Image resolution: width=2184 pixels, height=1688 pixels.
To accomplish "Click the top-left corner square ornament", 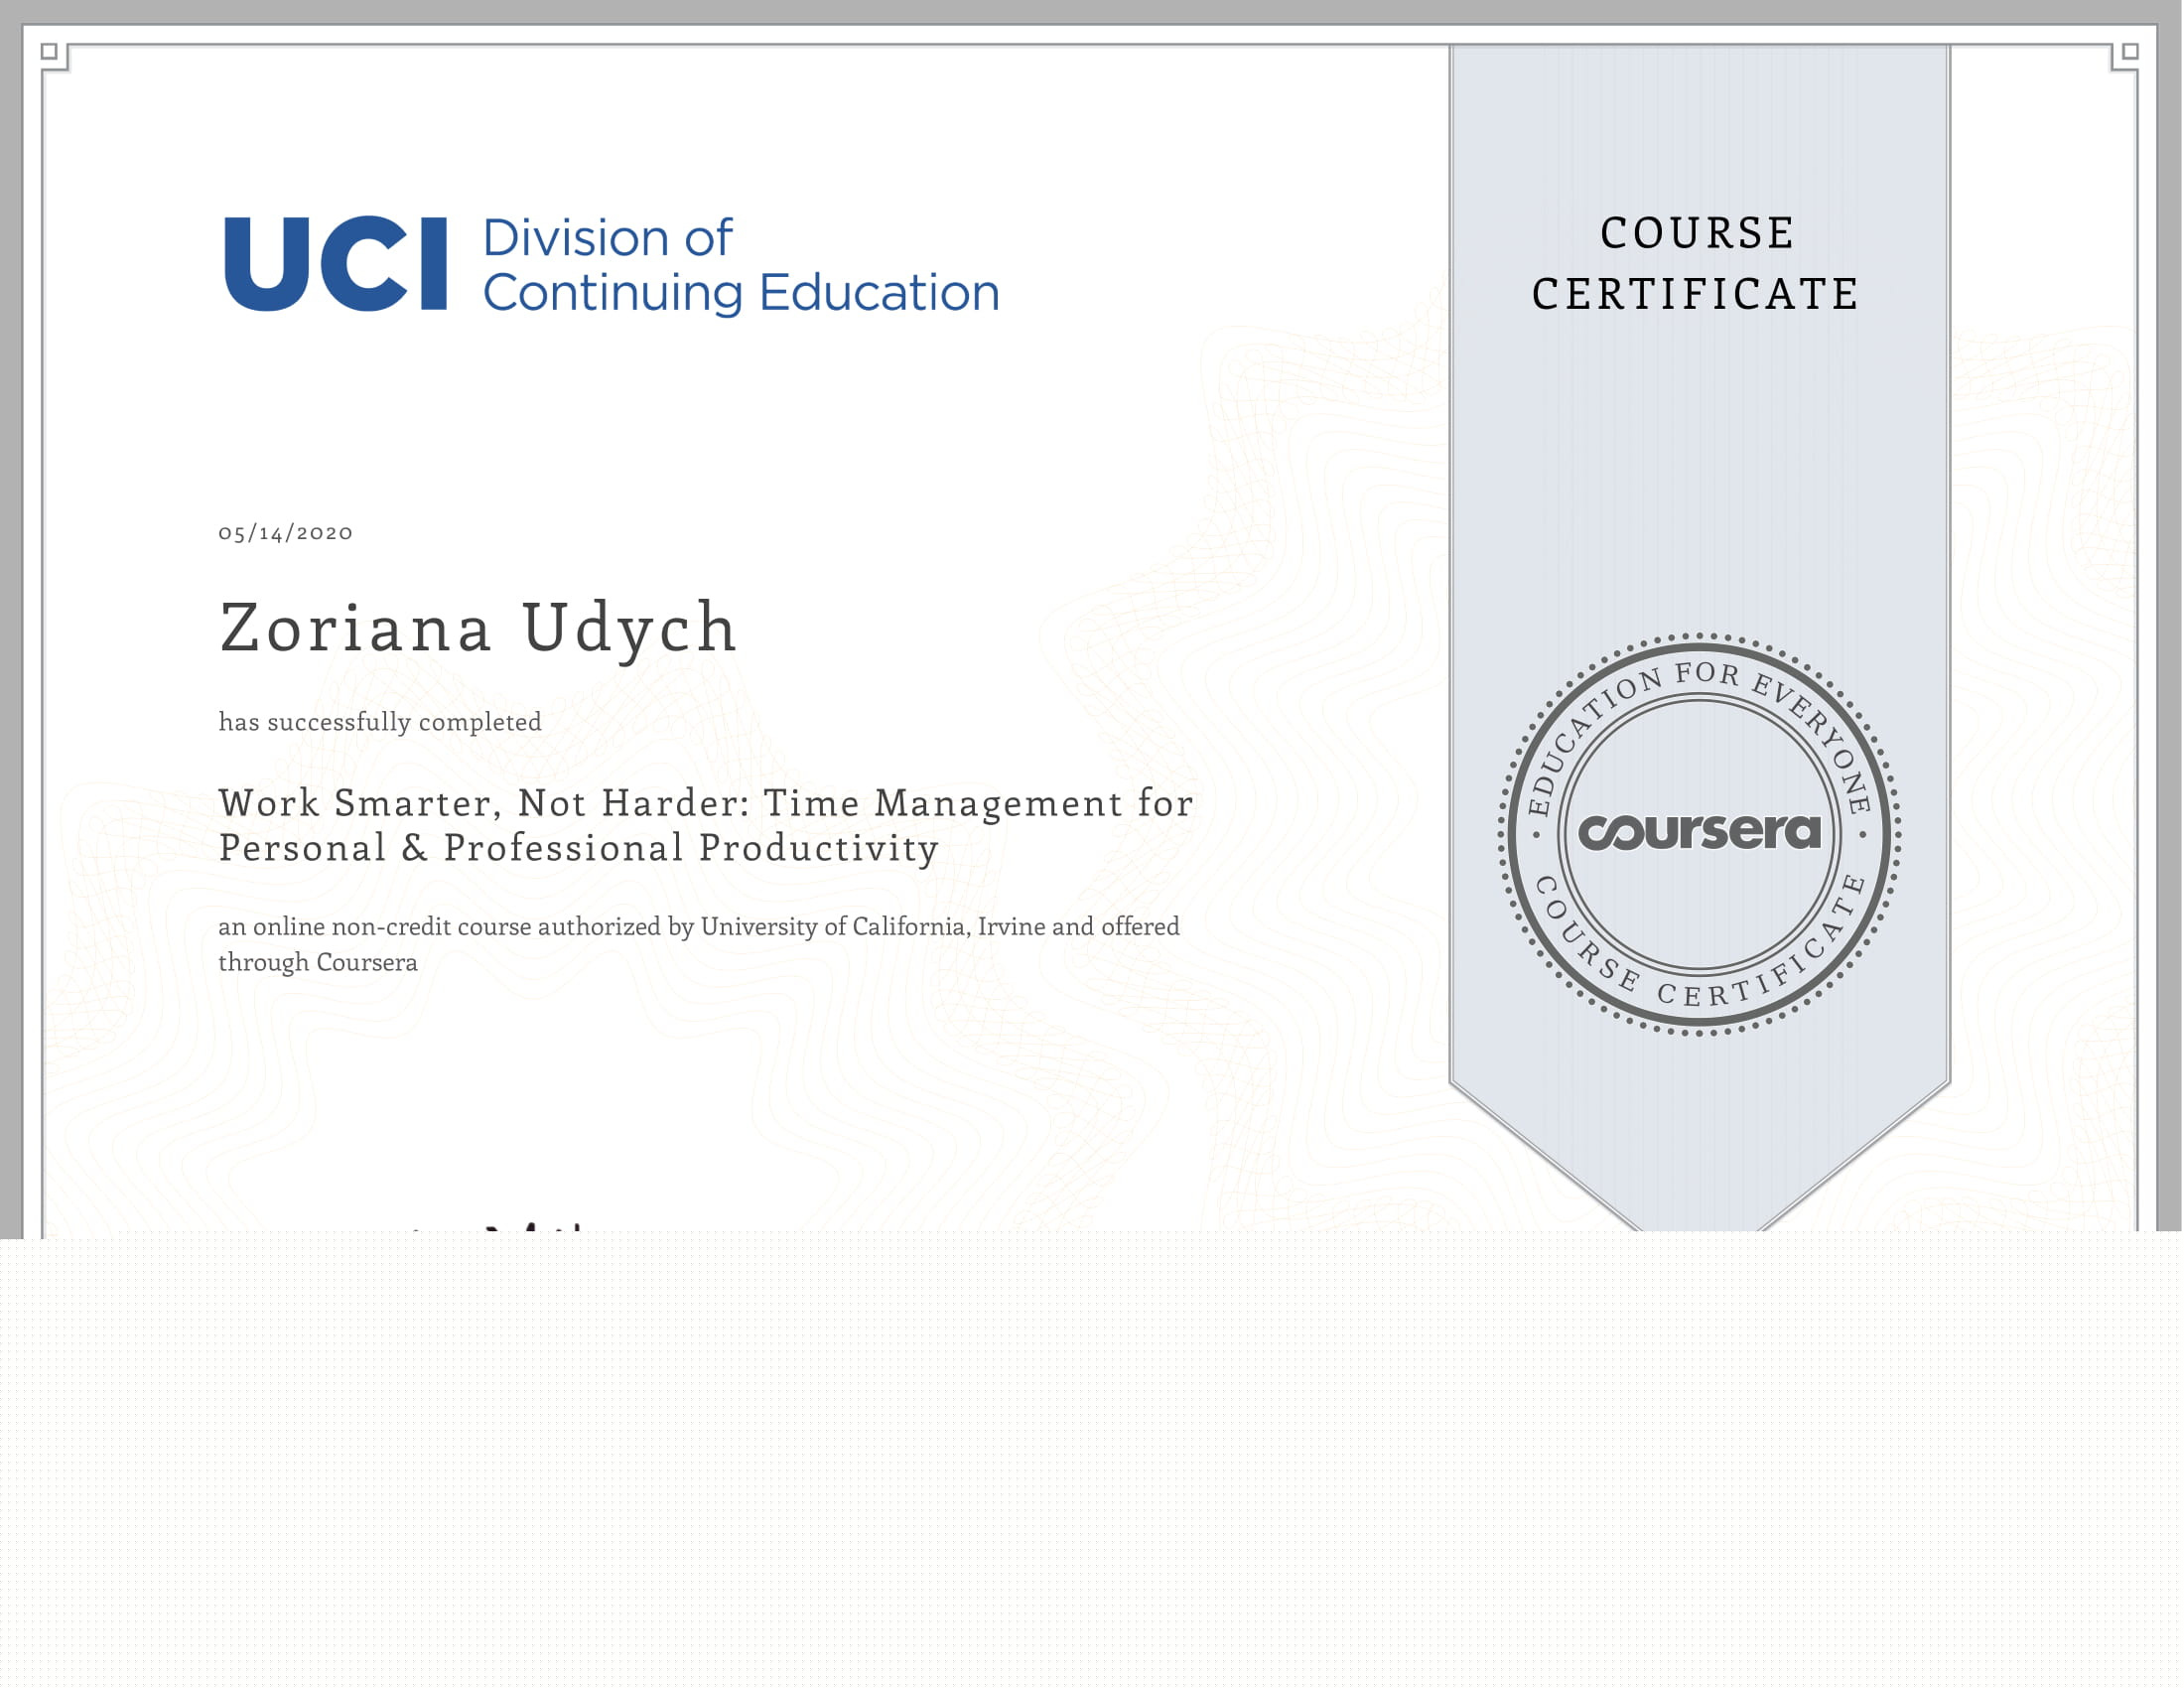I will (x=49, y=51).
